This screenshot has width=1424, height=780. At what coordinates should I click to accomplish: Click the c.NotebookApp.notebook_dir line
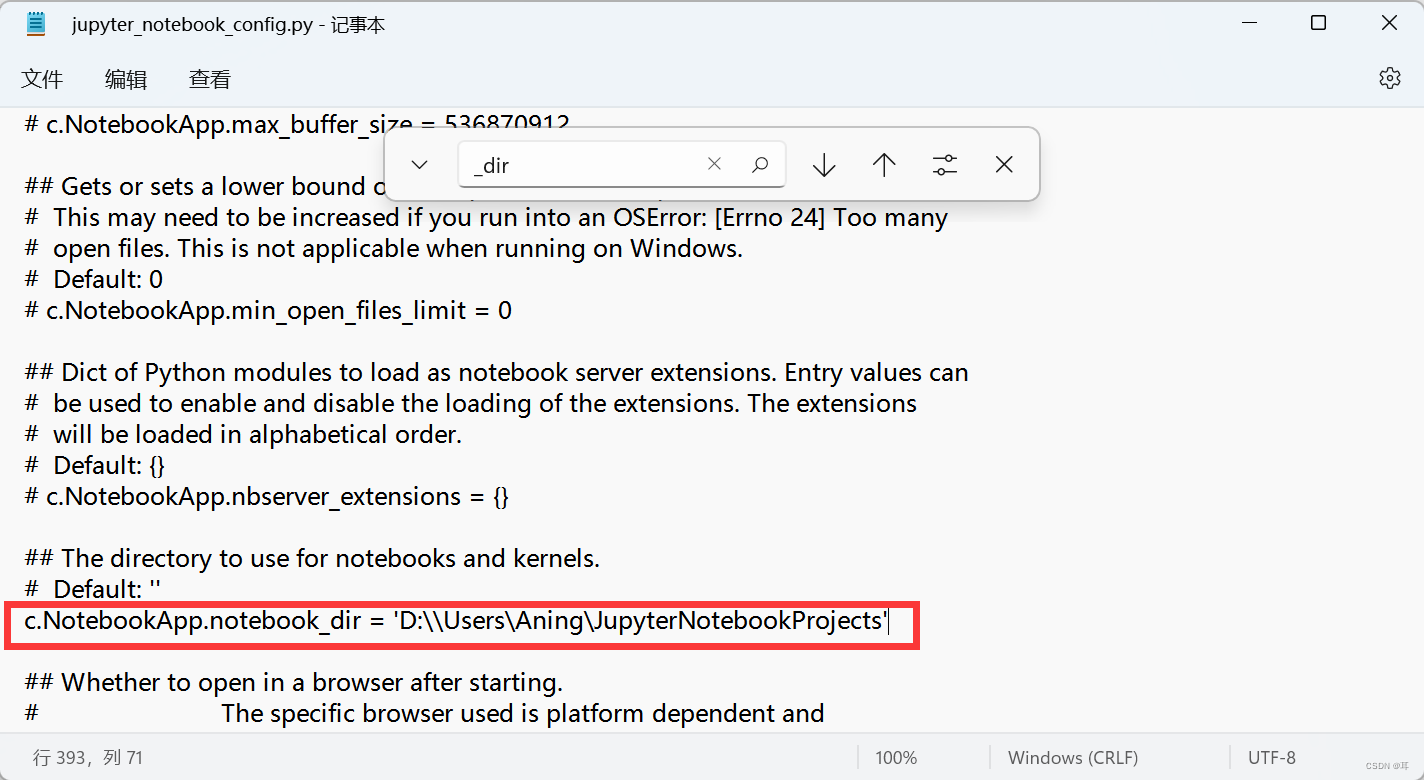point(456,621)
